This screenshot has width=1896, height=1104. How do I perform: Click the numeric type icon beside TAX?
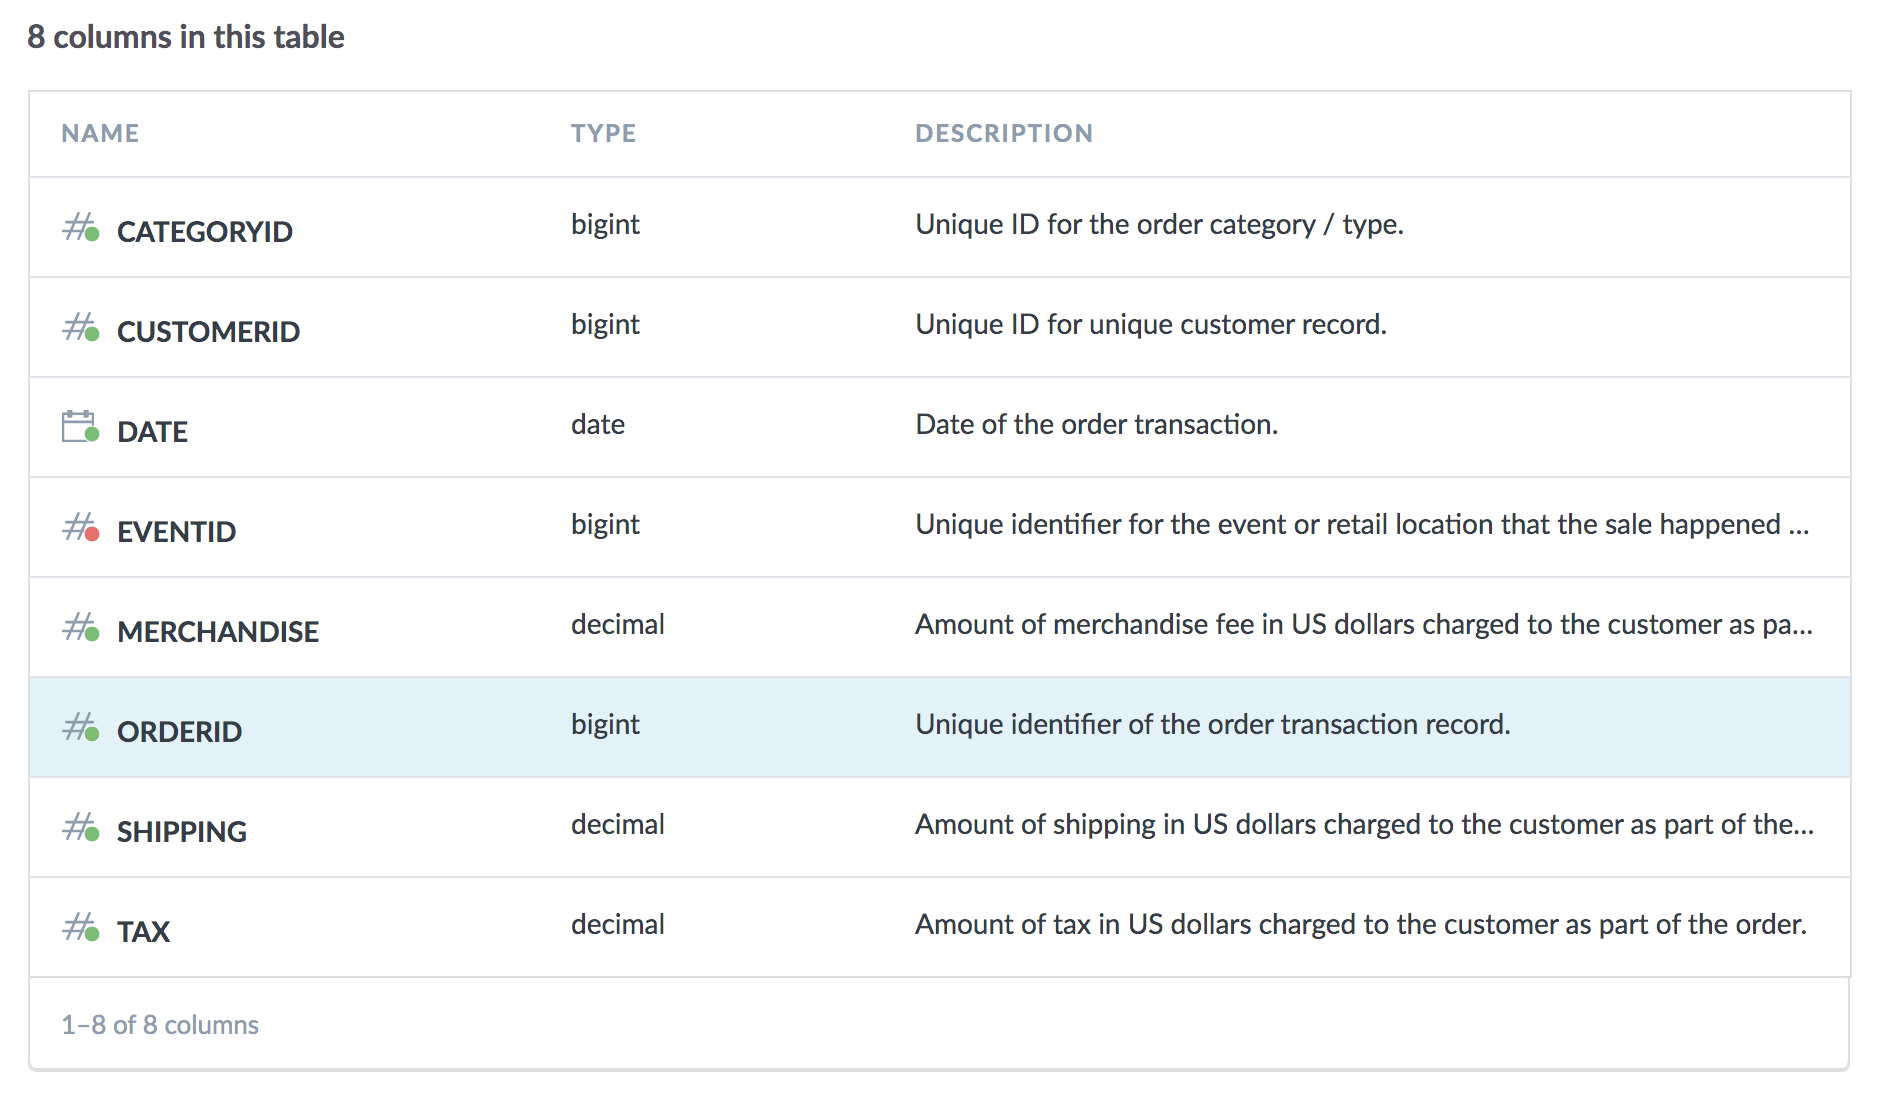click(x=81, y=928)
